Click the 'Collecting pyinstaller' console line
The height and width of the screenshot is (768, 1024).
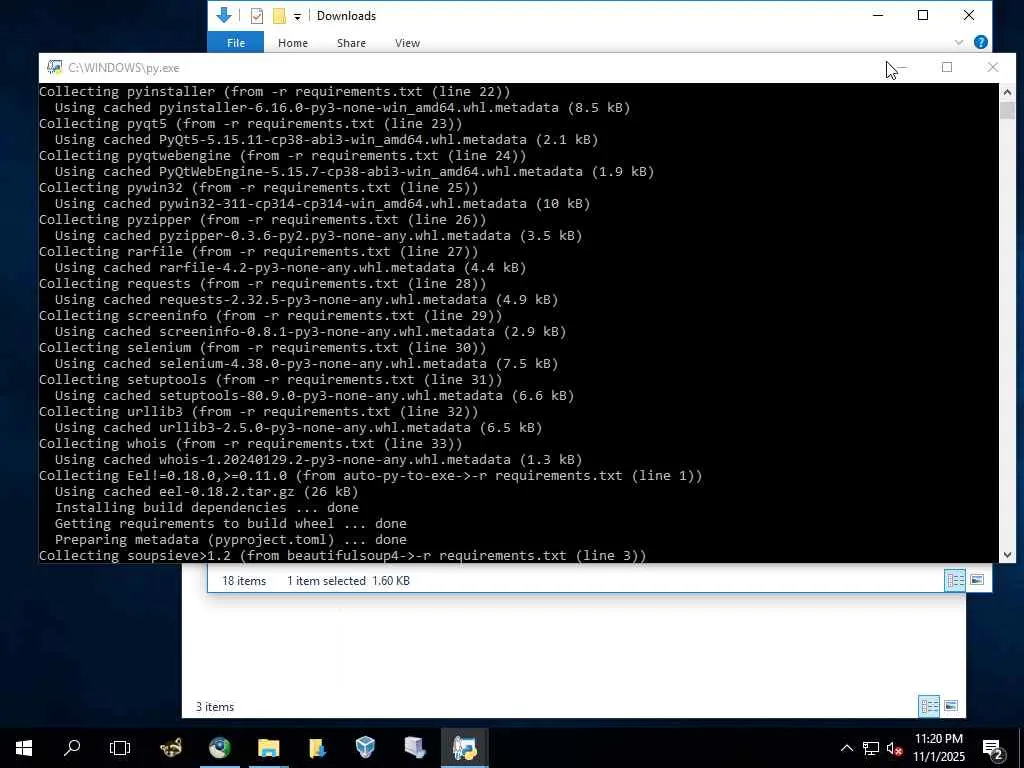pyautogui.click(x=274, y=91)
